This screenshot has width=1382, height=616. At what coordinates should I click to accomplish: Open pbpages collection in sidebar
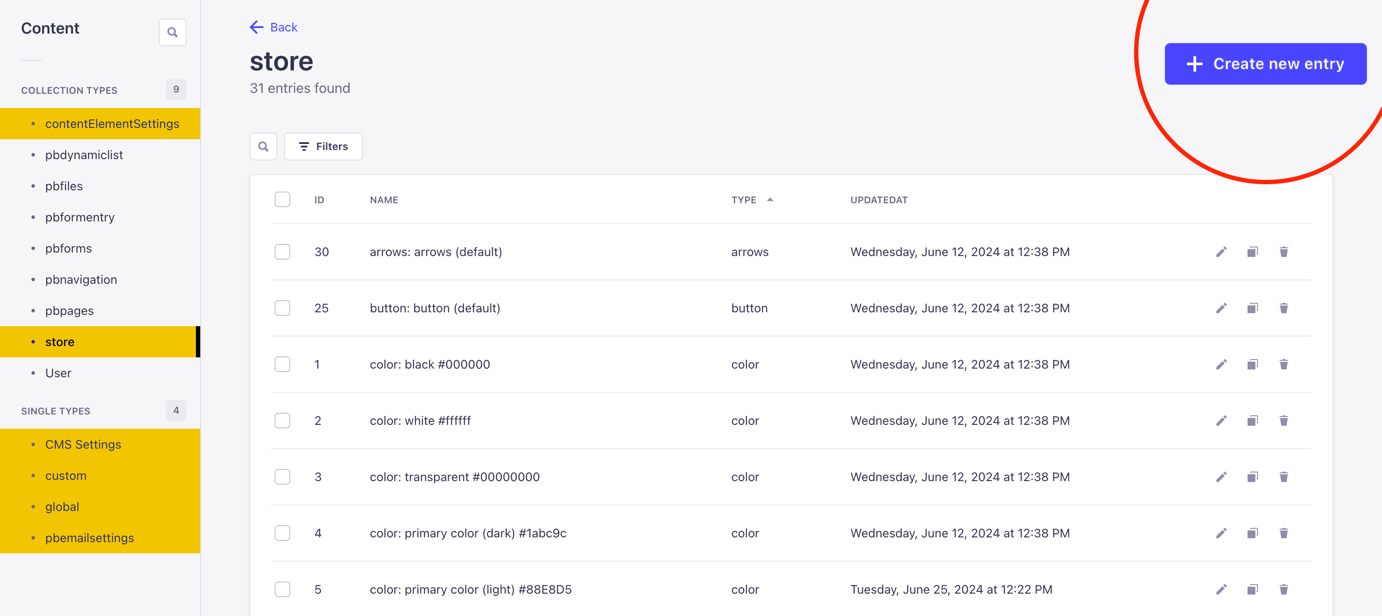[69, 311]
